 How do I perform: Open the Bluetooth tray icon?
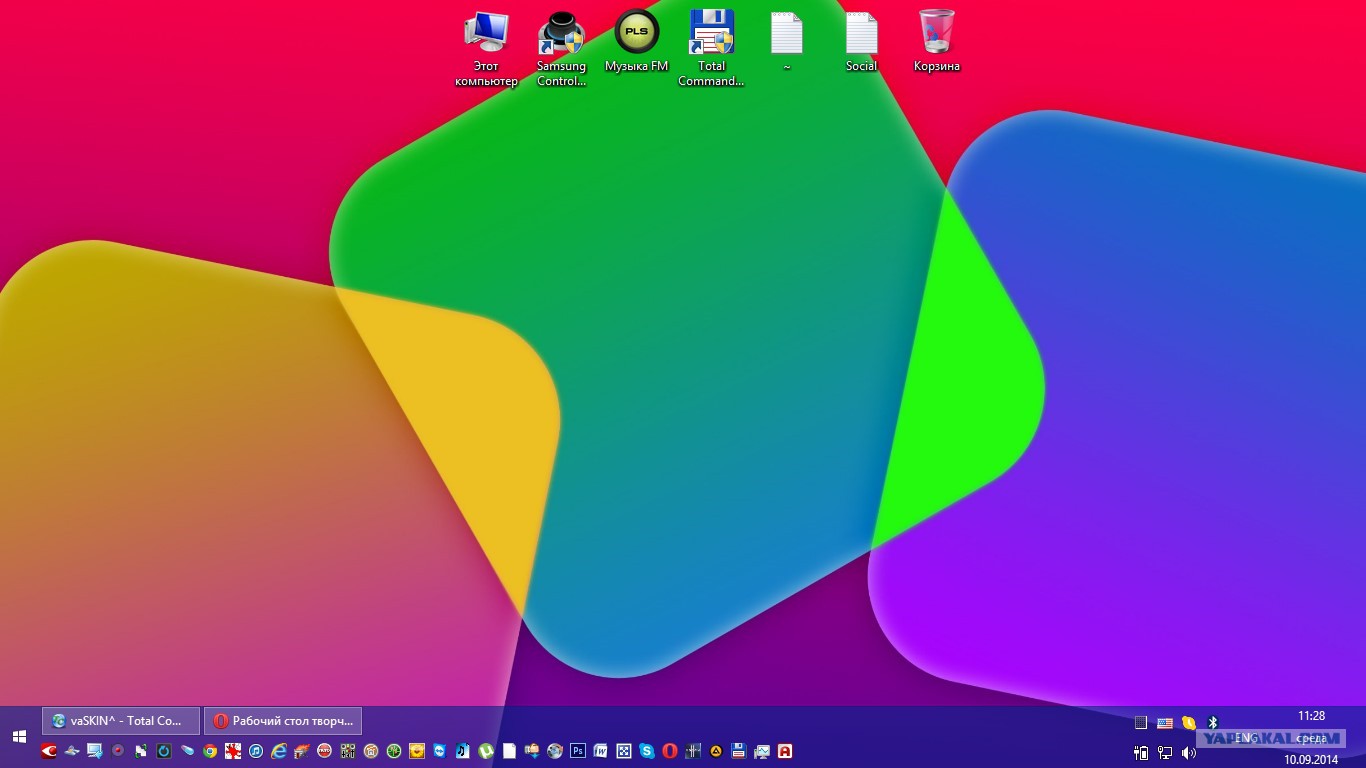point(1213,722)
